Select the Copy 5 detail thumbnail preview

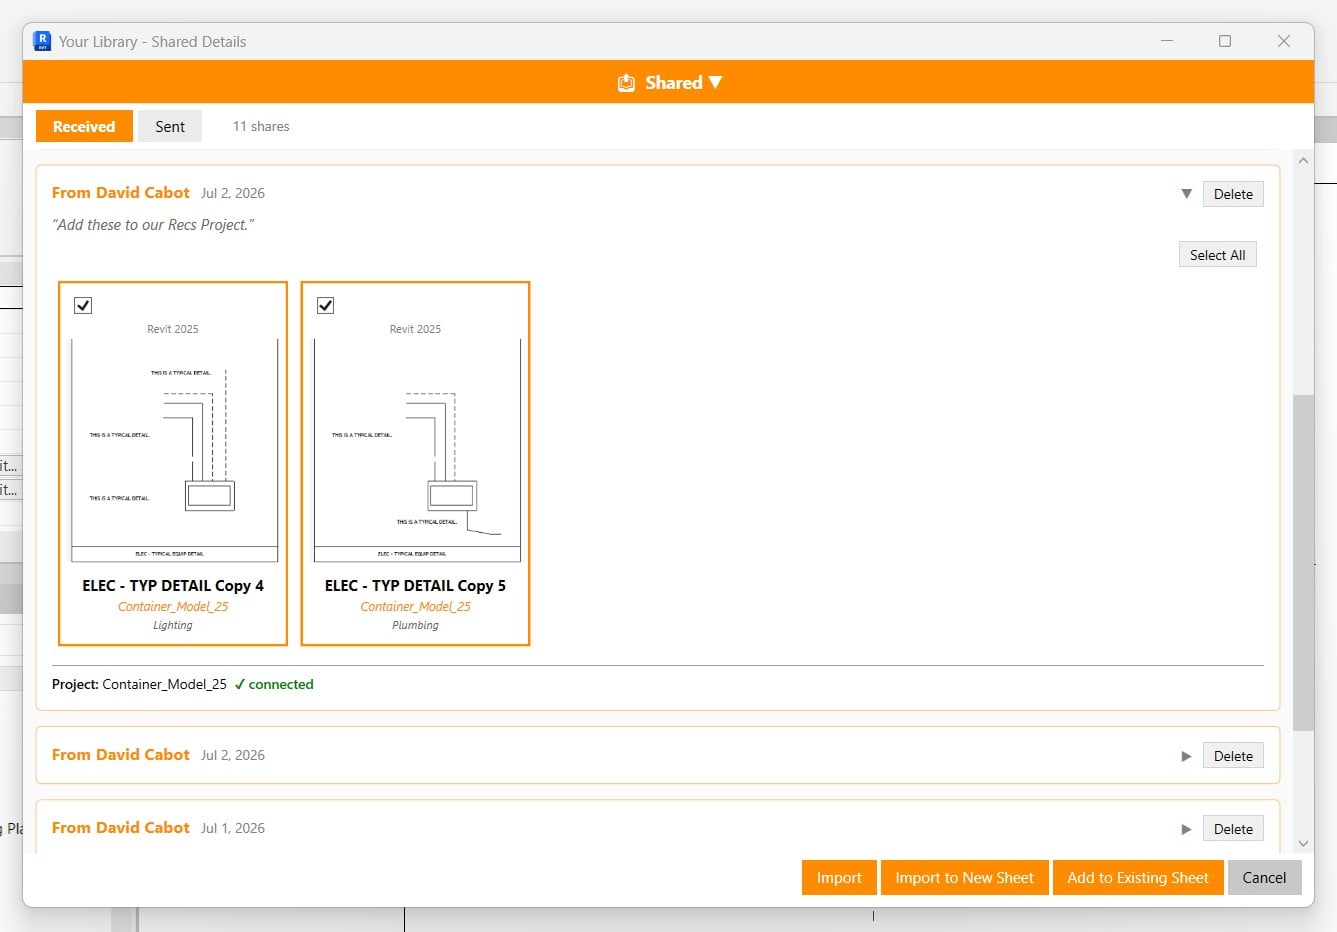pyautogui.click(x=416, y=451)
